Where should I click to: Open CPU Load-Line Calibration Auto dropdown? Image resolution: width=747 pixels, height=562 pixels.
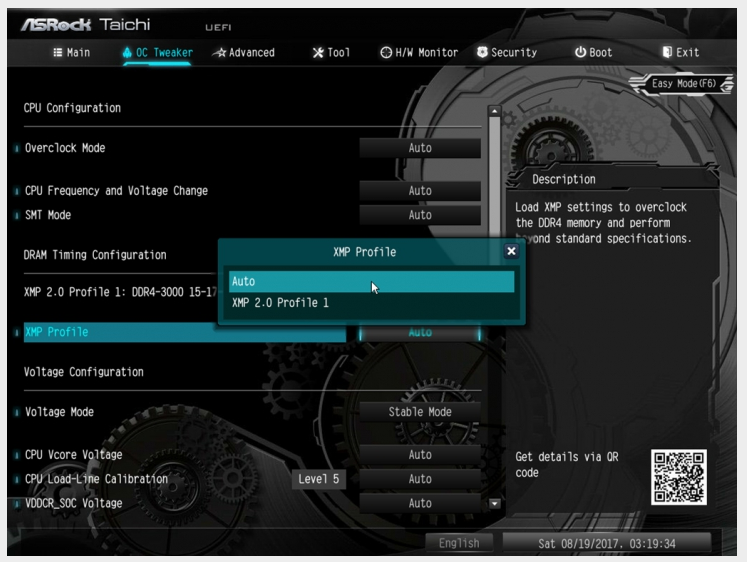click(x=420, y=479)
